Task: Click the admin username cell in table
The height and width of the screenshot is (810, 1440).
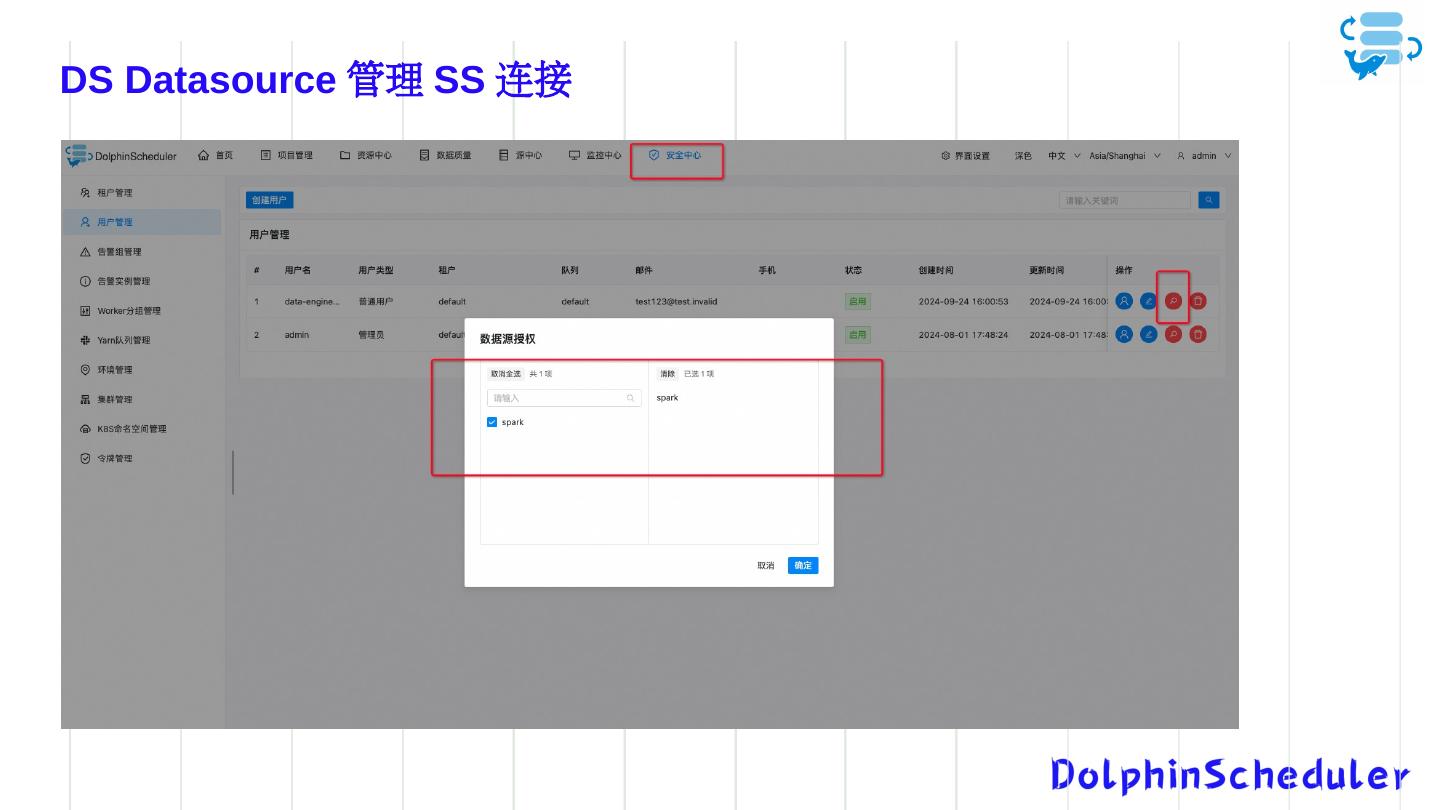Action: (297, 335)
